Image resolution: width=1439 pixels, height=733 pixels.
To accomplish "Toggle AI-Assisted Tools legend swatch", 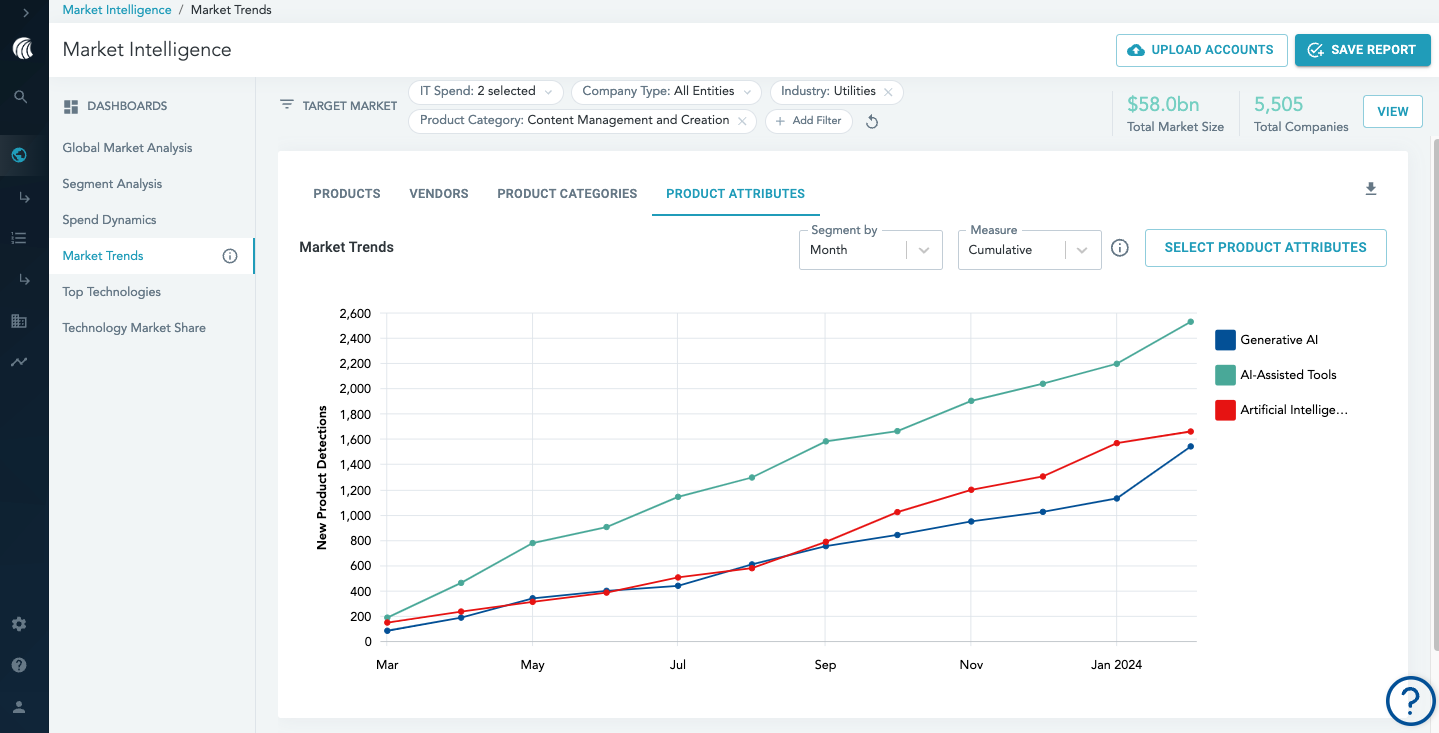I will [x=1226, y=375].
